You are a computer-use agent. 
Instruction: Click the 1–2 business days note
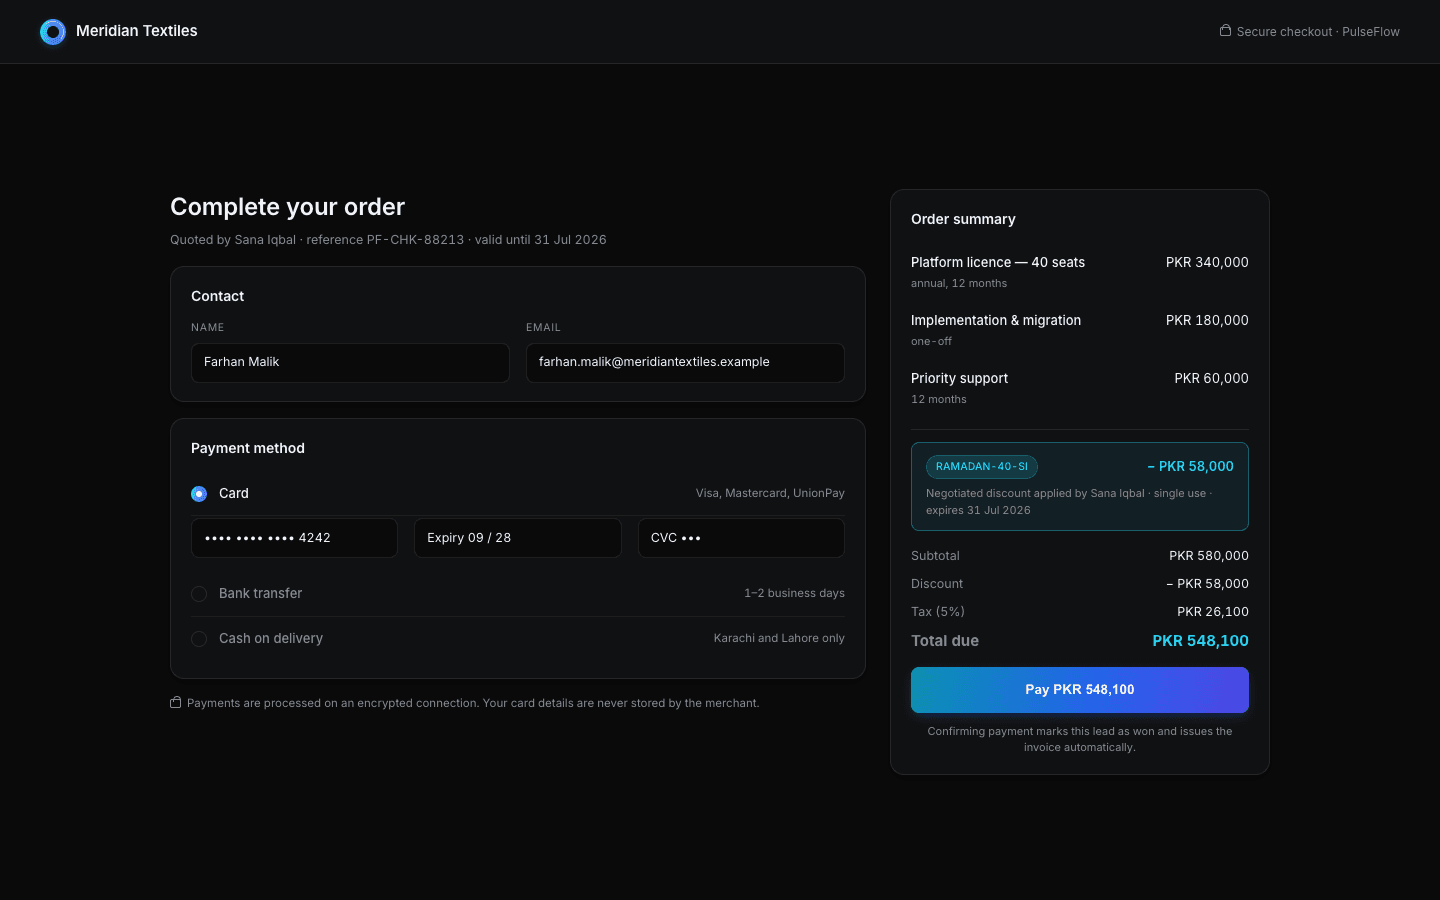tap(794, 593)
